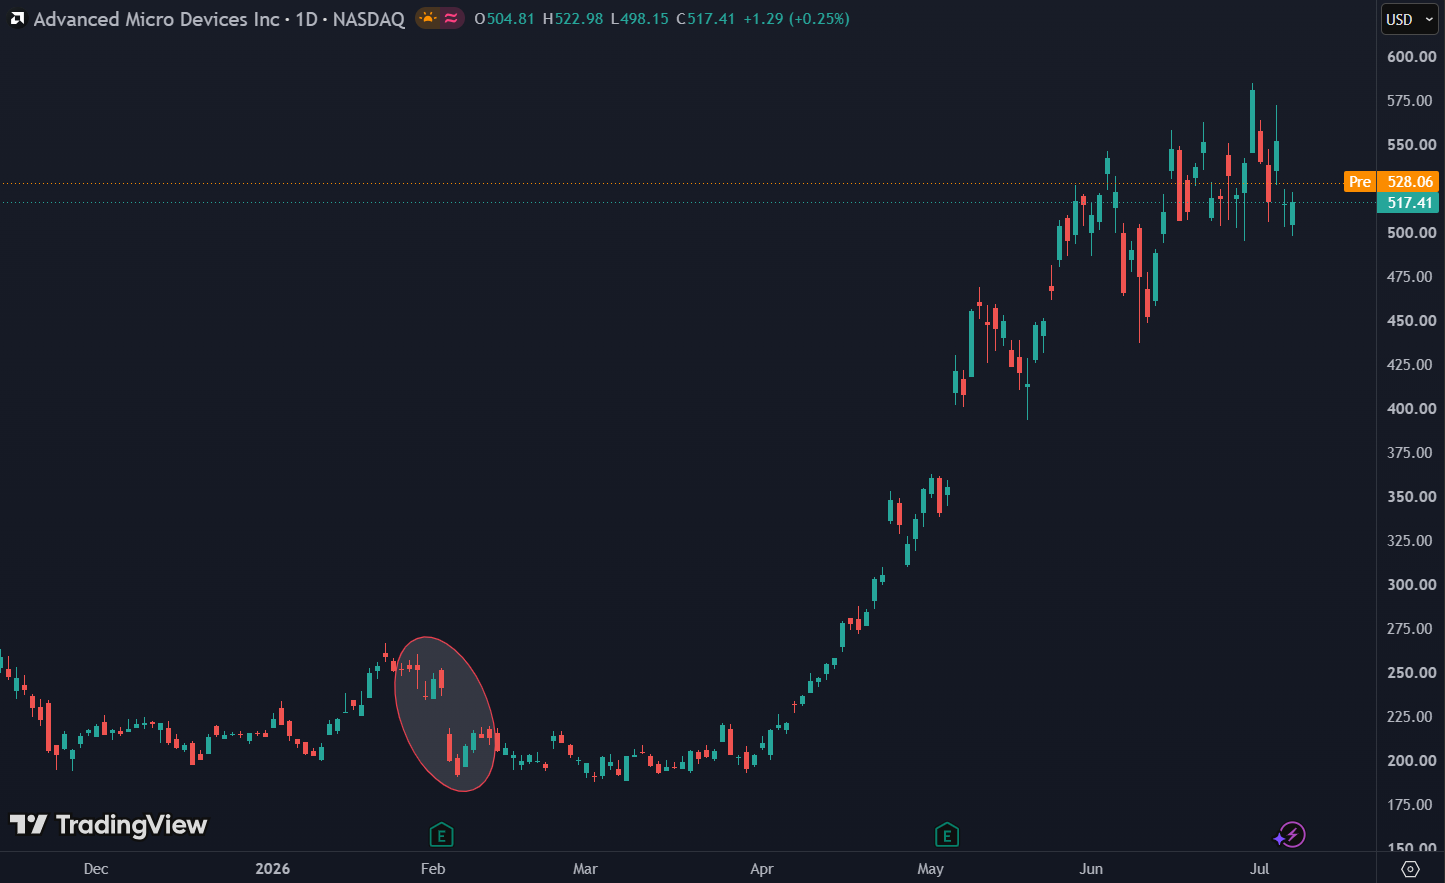The image size is (1445, 883).
Task: Click the orange Pre label on price axis
Action: (1360, 181)
